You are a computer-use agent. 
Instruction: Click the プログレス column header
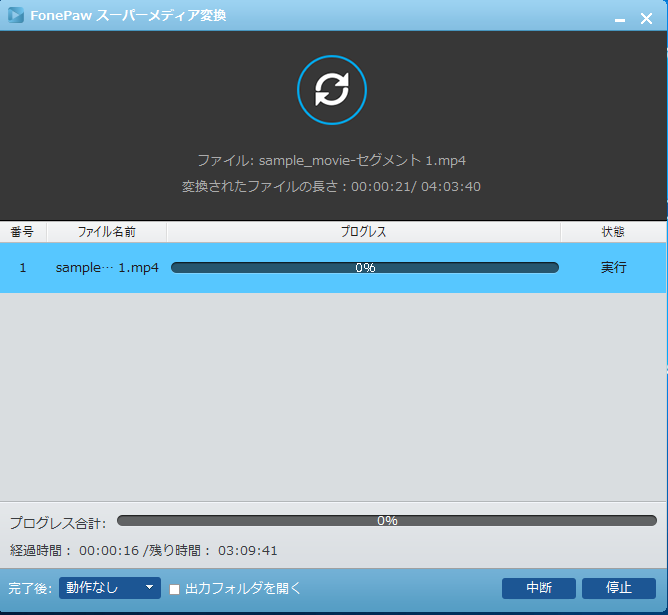pos(363,232)
